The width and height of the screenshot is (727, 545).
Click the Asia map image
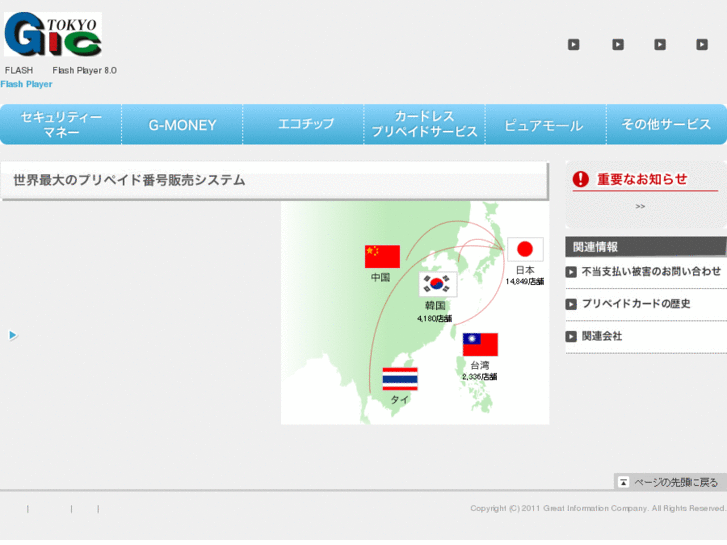point(415,313)
